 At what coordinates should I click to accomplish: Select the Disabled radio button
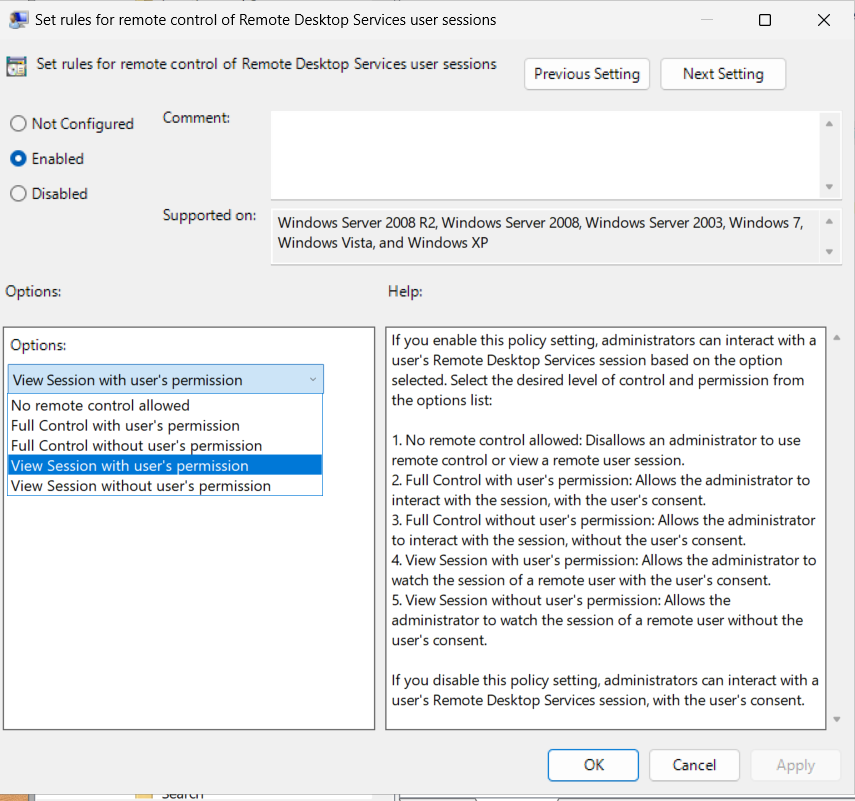click(x=18, y=194)
